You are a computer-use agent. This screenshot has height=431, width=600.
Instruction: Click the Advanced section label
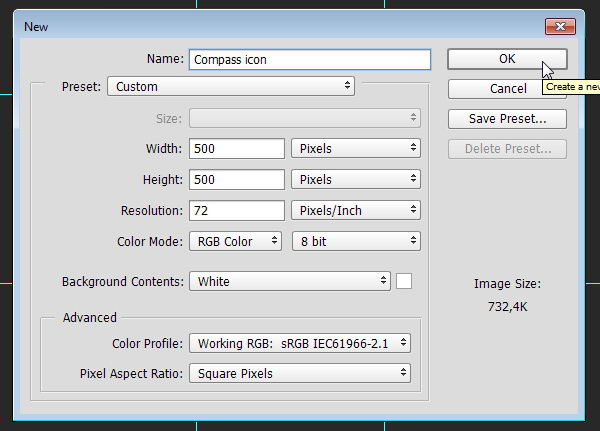coord(90,318)
